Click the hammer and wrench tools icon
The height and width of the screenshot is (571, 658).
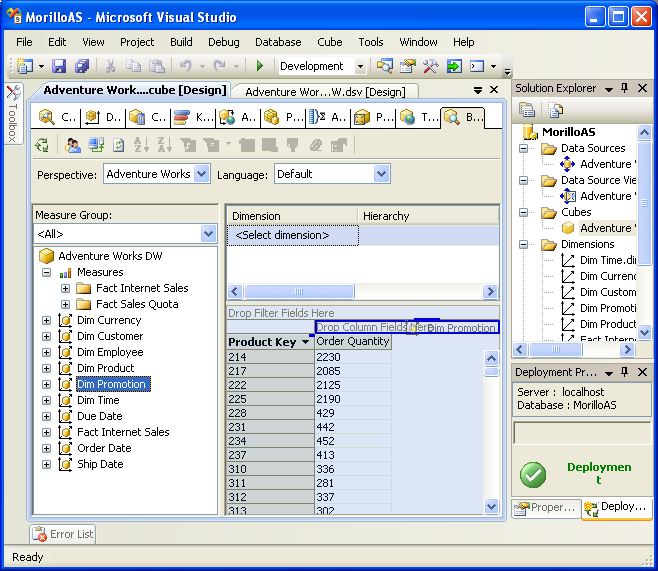tap(431, 66)
